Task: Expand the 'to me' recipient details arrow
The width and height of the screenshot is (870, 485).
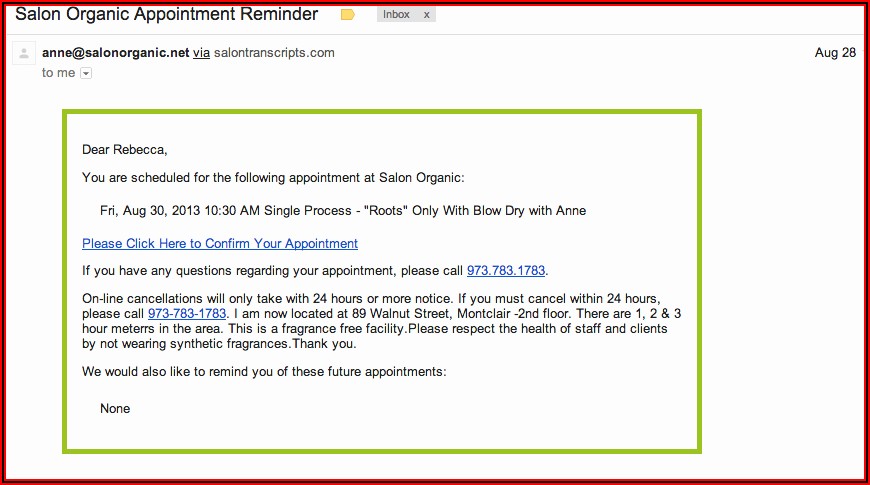Action: tap(86, 73)
